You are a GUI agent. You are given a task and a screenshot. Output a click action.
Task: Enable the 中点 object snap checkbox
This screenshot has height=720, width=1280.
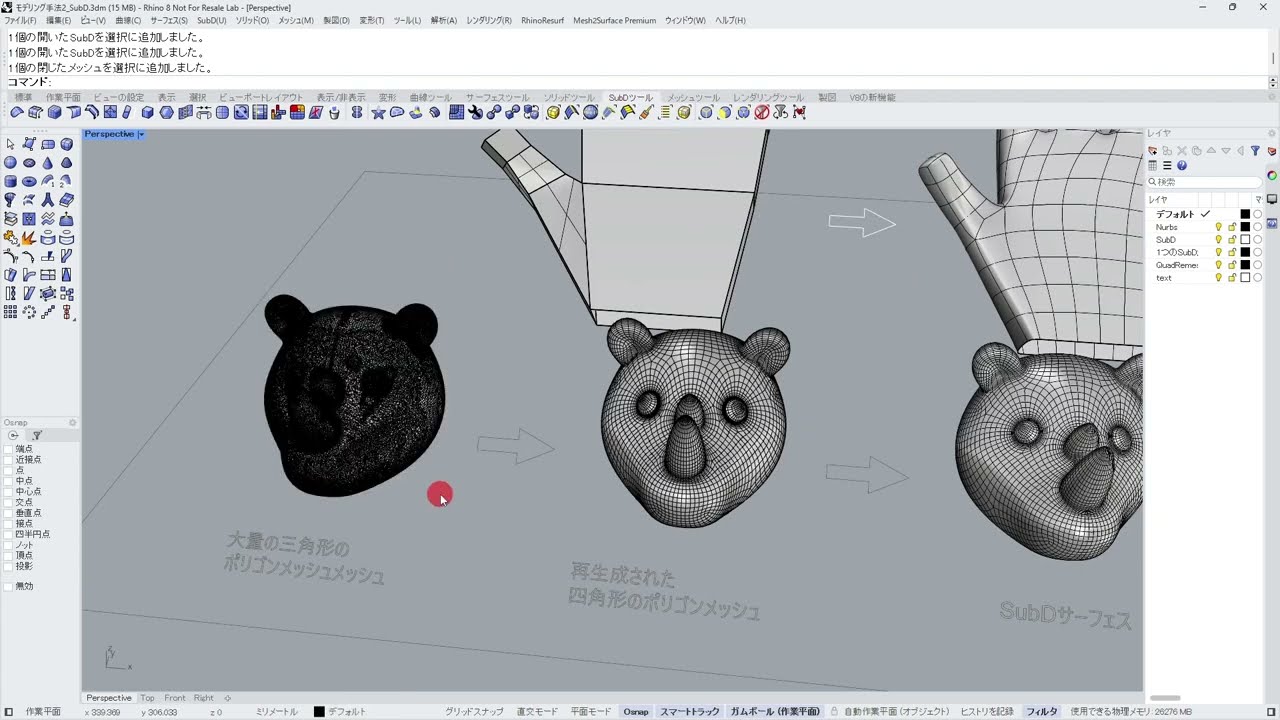pos(9,481)
